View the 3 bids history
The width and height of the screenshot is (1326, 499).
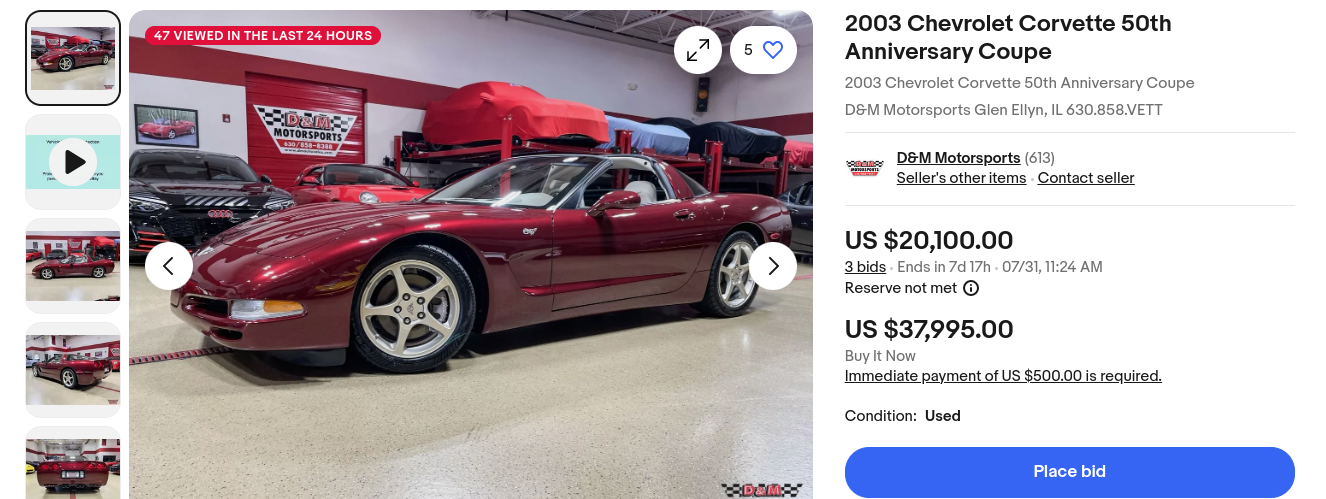(x=865, y=267)
